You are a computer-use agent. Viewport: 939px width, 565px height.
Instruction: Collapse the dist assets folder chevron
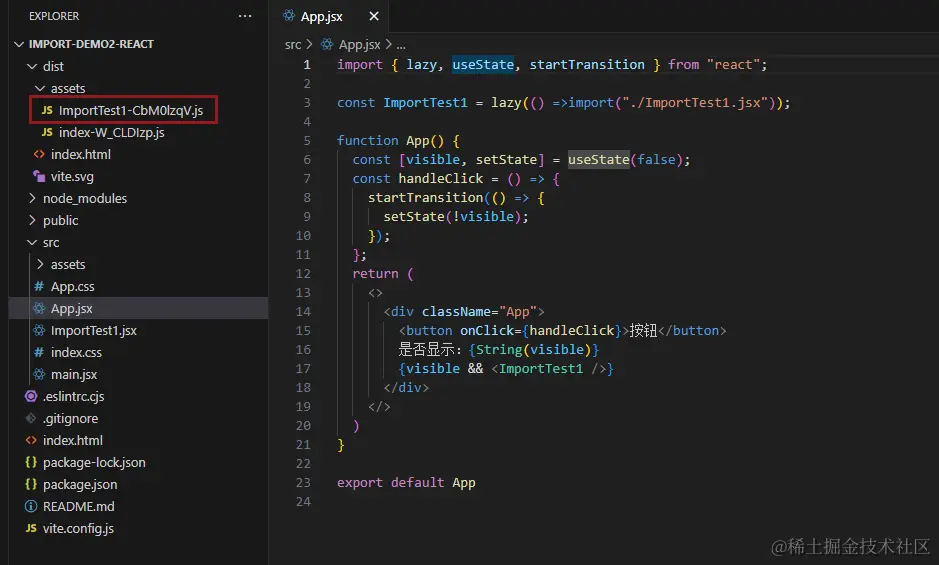(x=40, y=89)
